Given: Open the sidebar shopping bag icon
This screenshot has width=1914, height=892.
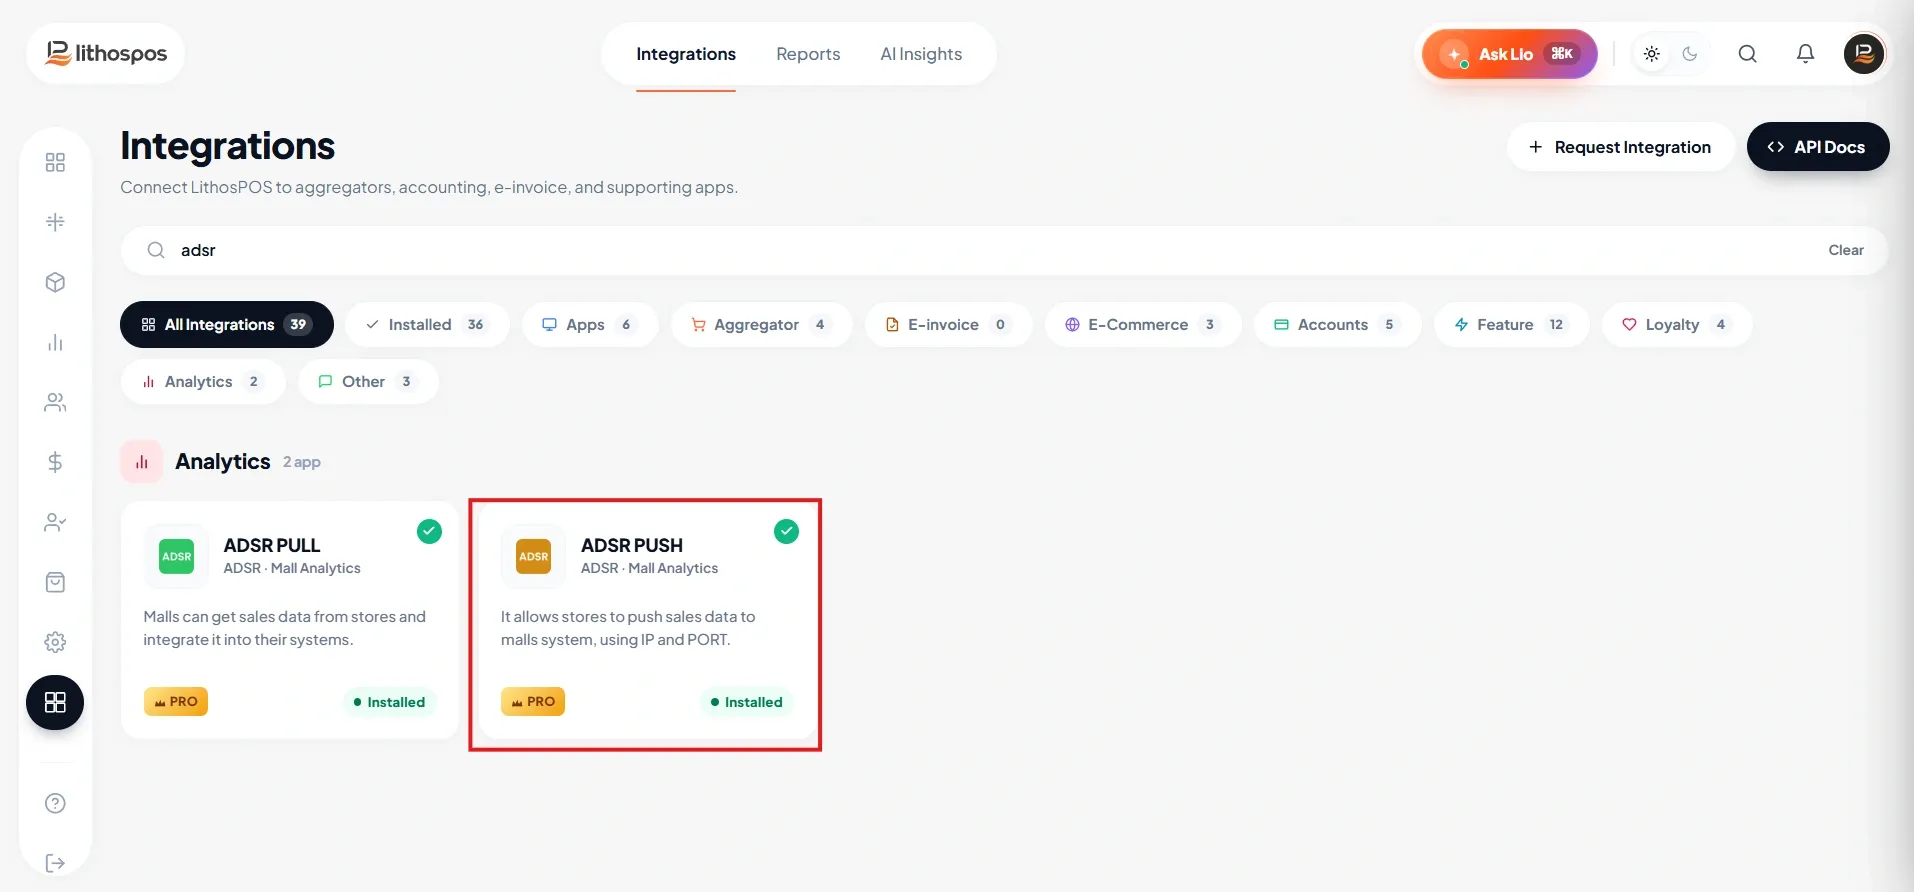Looking at the screenshot, I should coord(55,582).
